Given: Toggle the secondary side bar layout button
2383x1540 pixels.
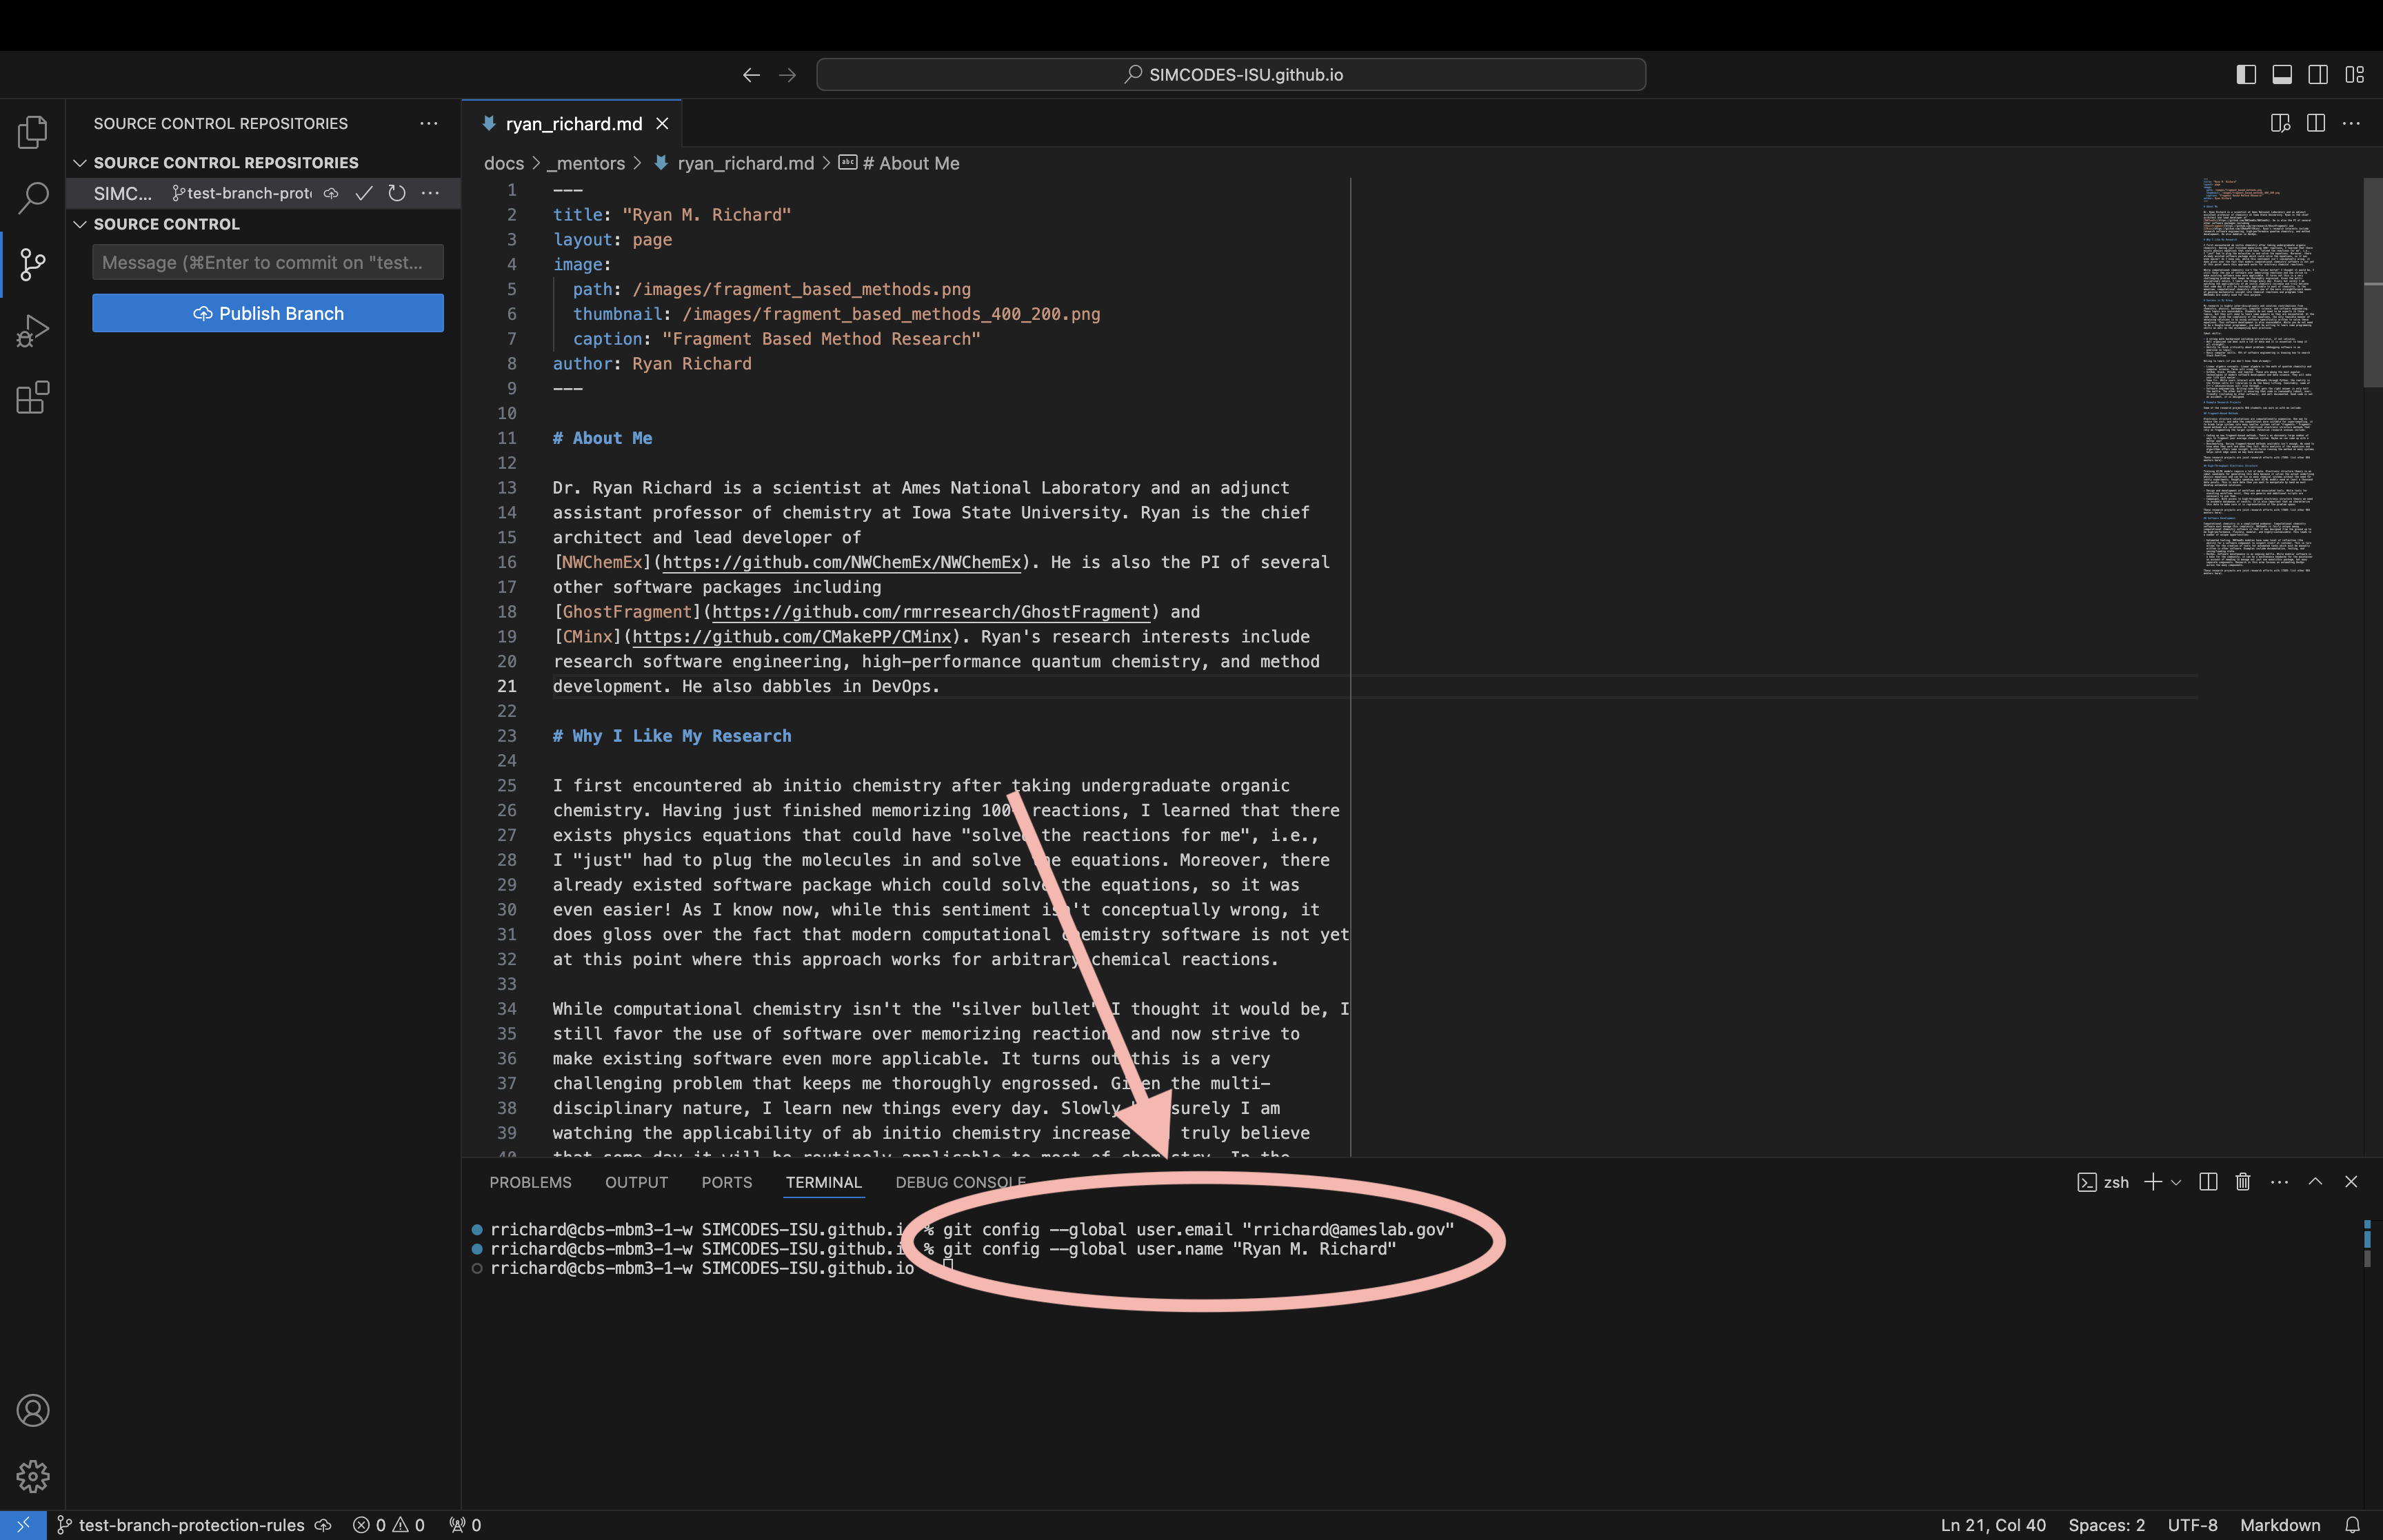Looking at the screenshot, I should (2318, 75).
